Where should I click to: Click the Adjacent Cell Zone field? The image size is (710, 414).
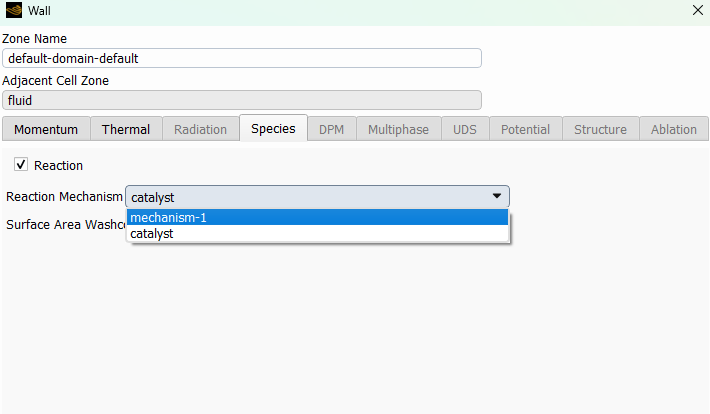pyautogui.click(x=241, y=100)
